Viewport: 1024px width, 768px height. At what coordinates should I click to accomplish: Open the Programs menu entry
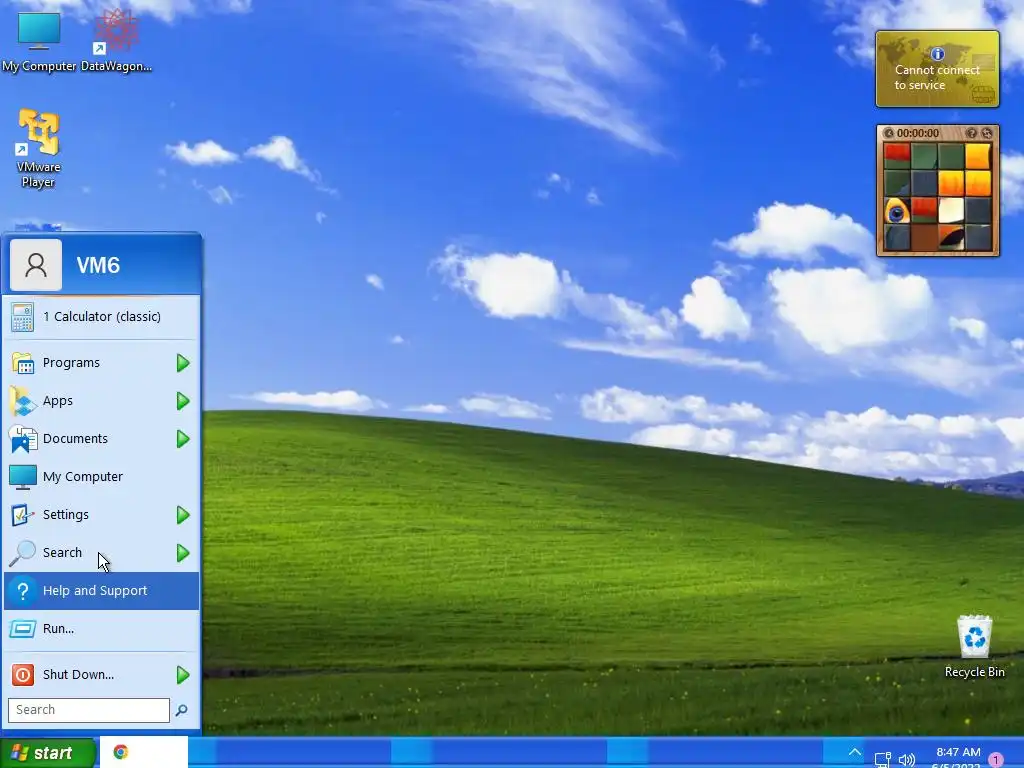tap(101, 362)
